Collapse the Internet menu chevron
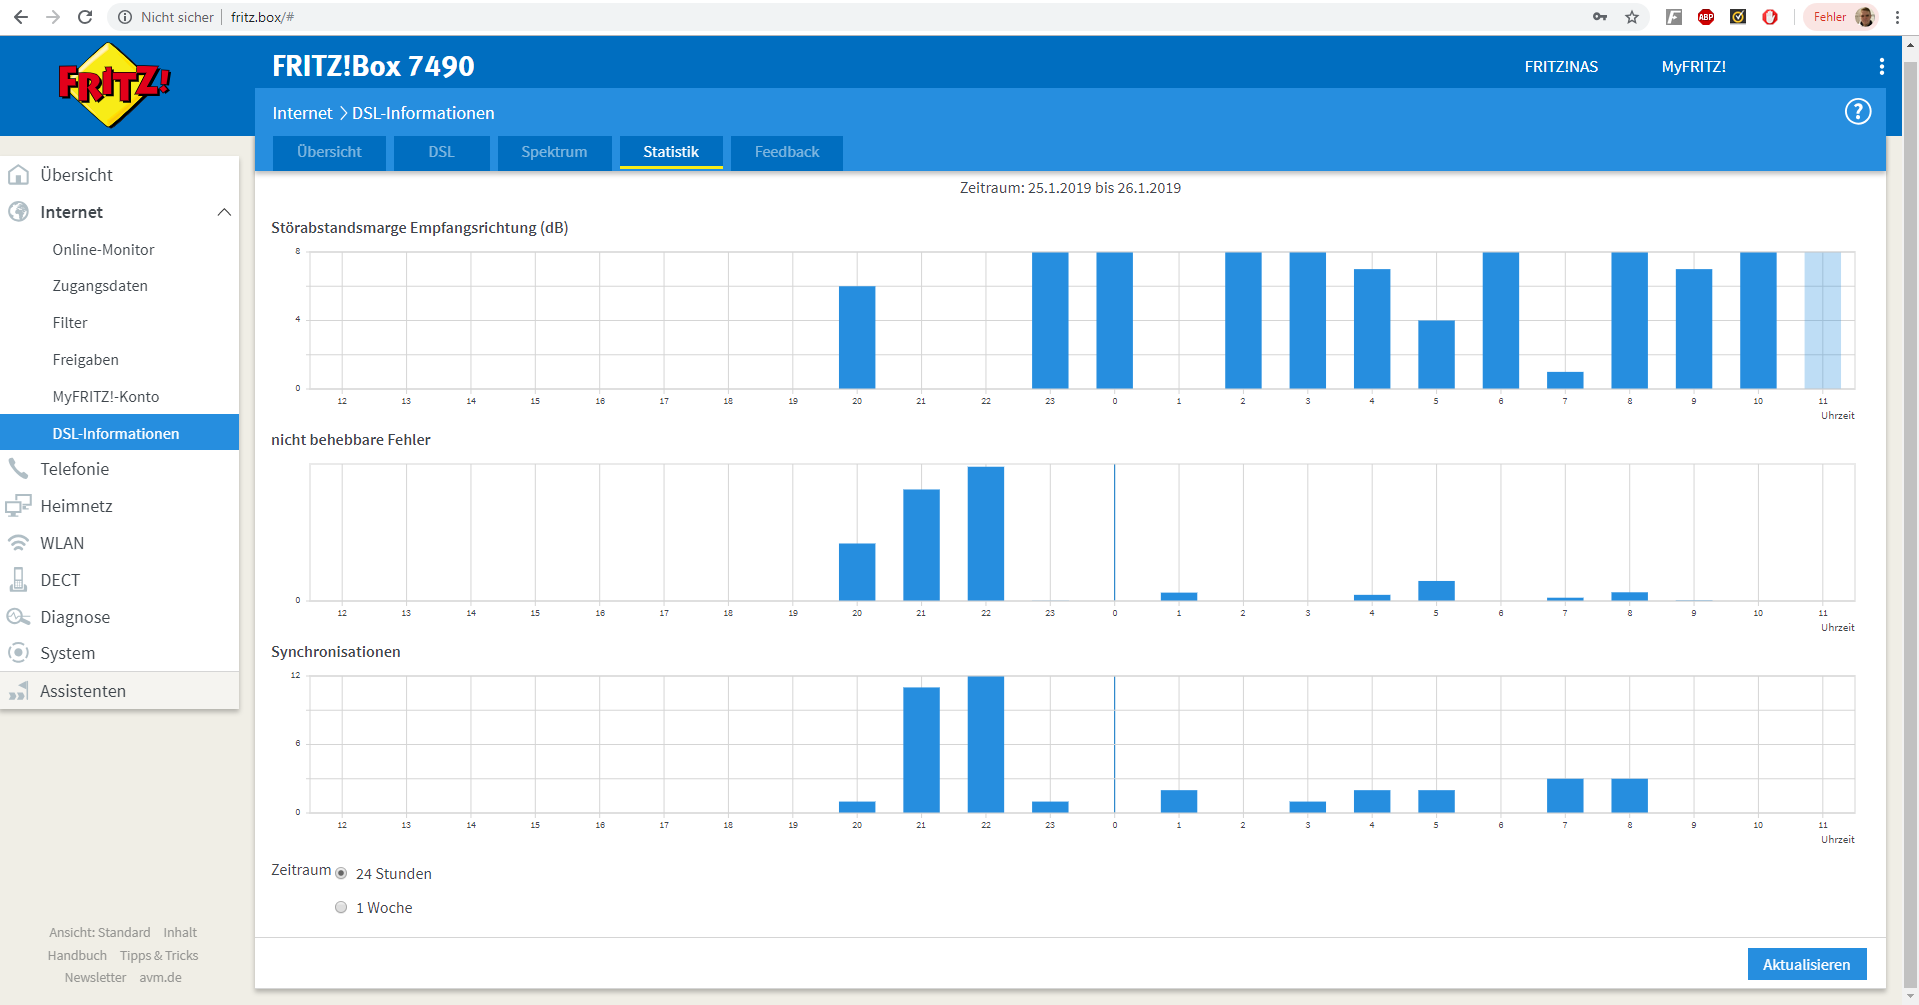Screen dimensions: 1919x1005 click(x=224, y=212)
